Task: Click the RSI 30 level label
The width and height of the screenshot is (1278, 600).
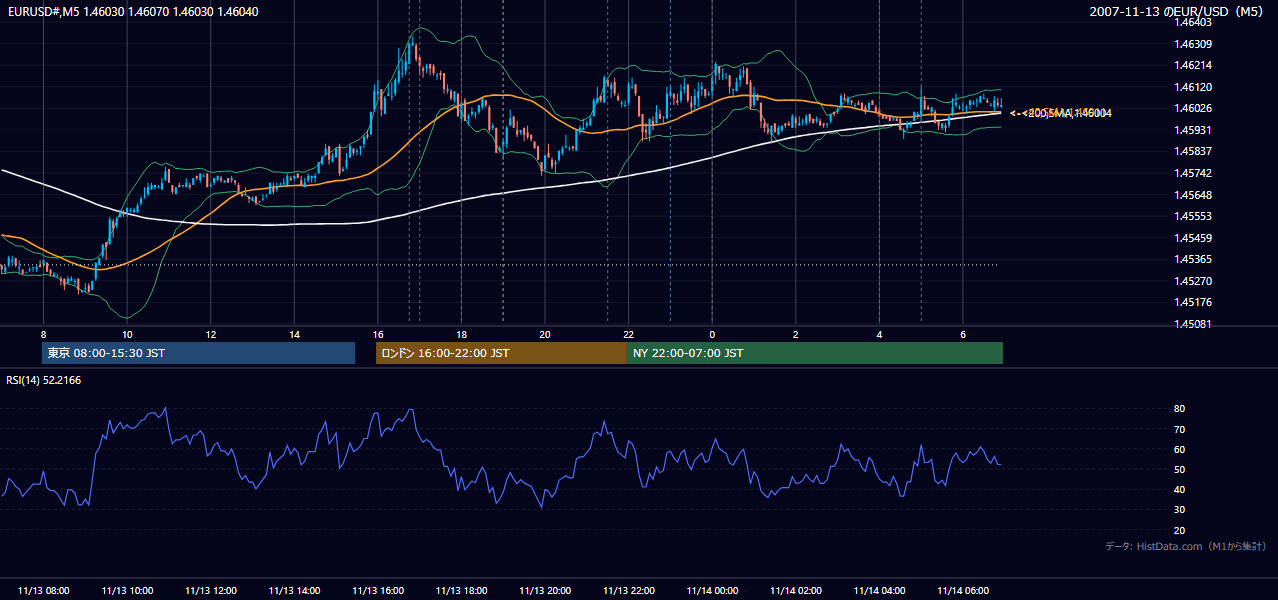Action: pyautogui.click(x=1179, y=510)
